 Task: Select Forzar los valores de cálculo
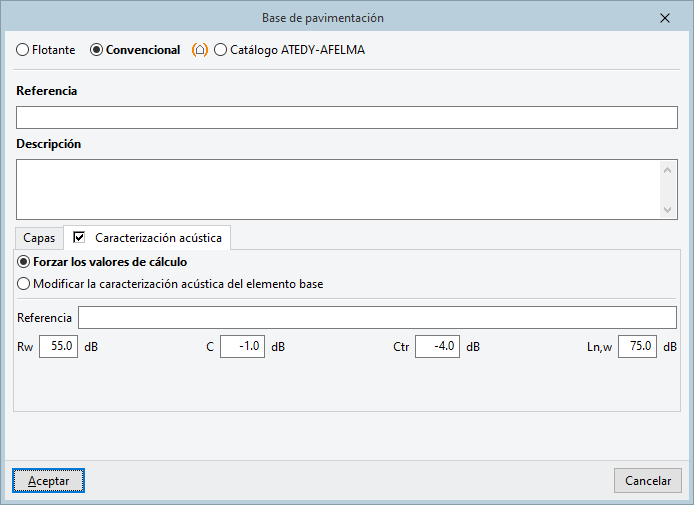[x=25, y=262]
